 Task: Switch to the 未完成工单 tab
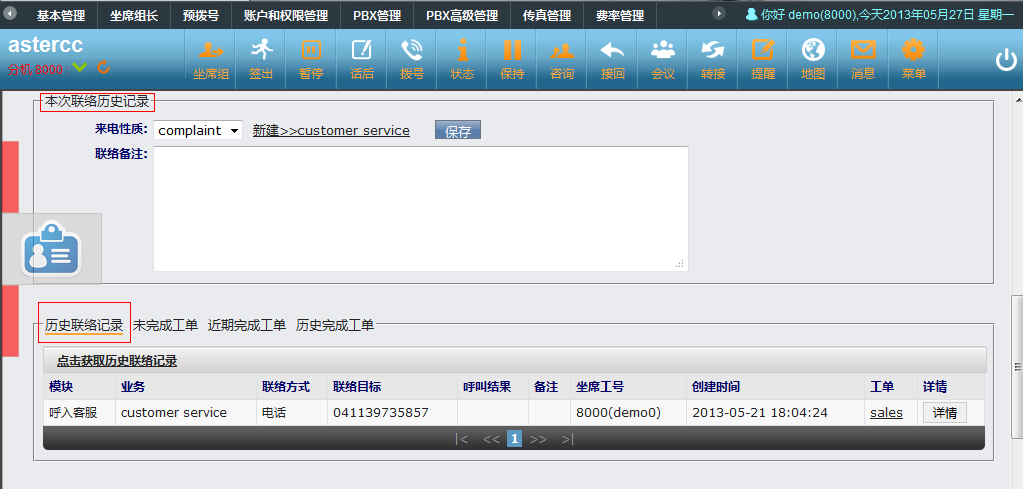tap(165, 325)
